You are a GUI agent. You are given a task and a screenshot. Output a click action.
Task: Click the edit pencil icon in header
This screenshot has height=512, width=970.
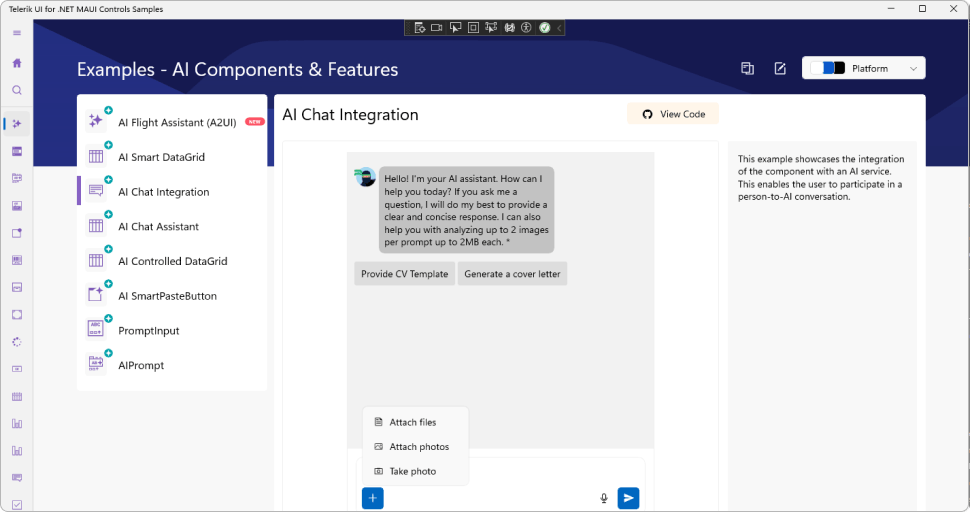point(780,69)
